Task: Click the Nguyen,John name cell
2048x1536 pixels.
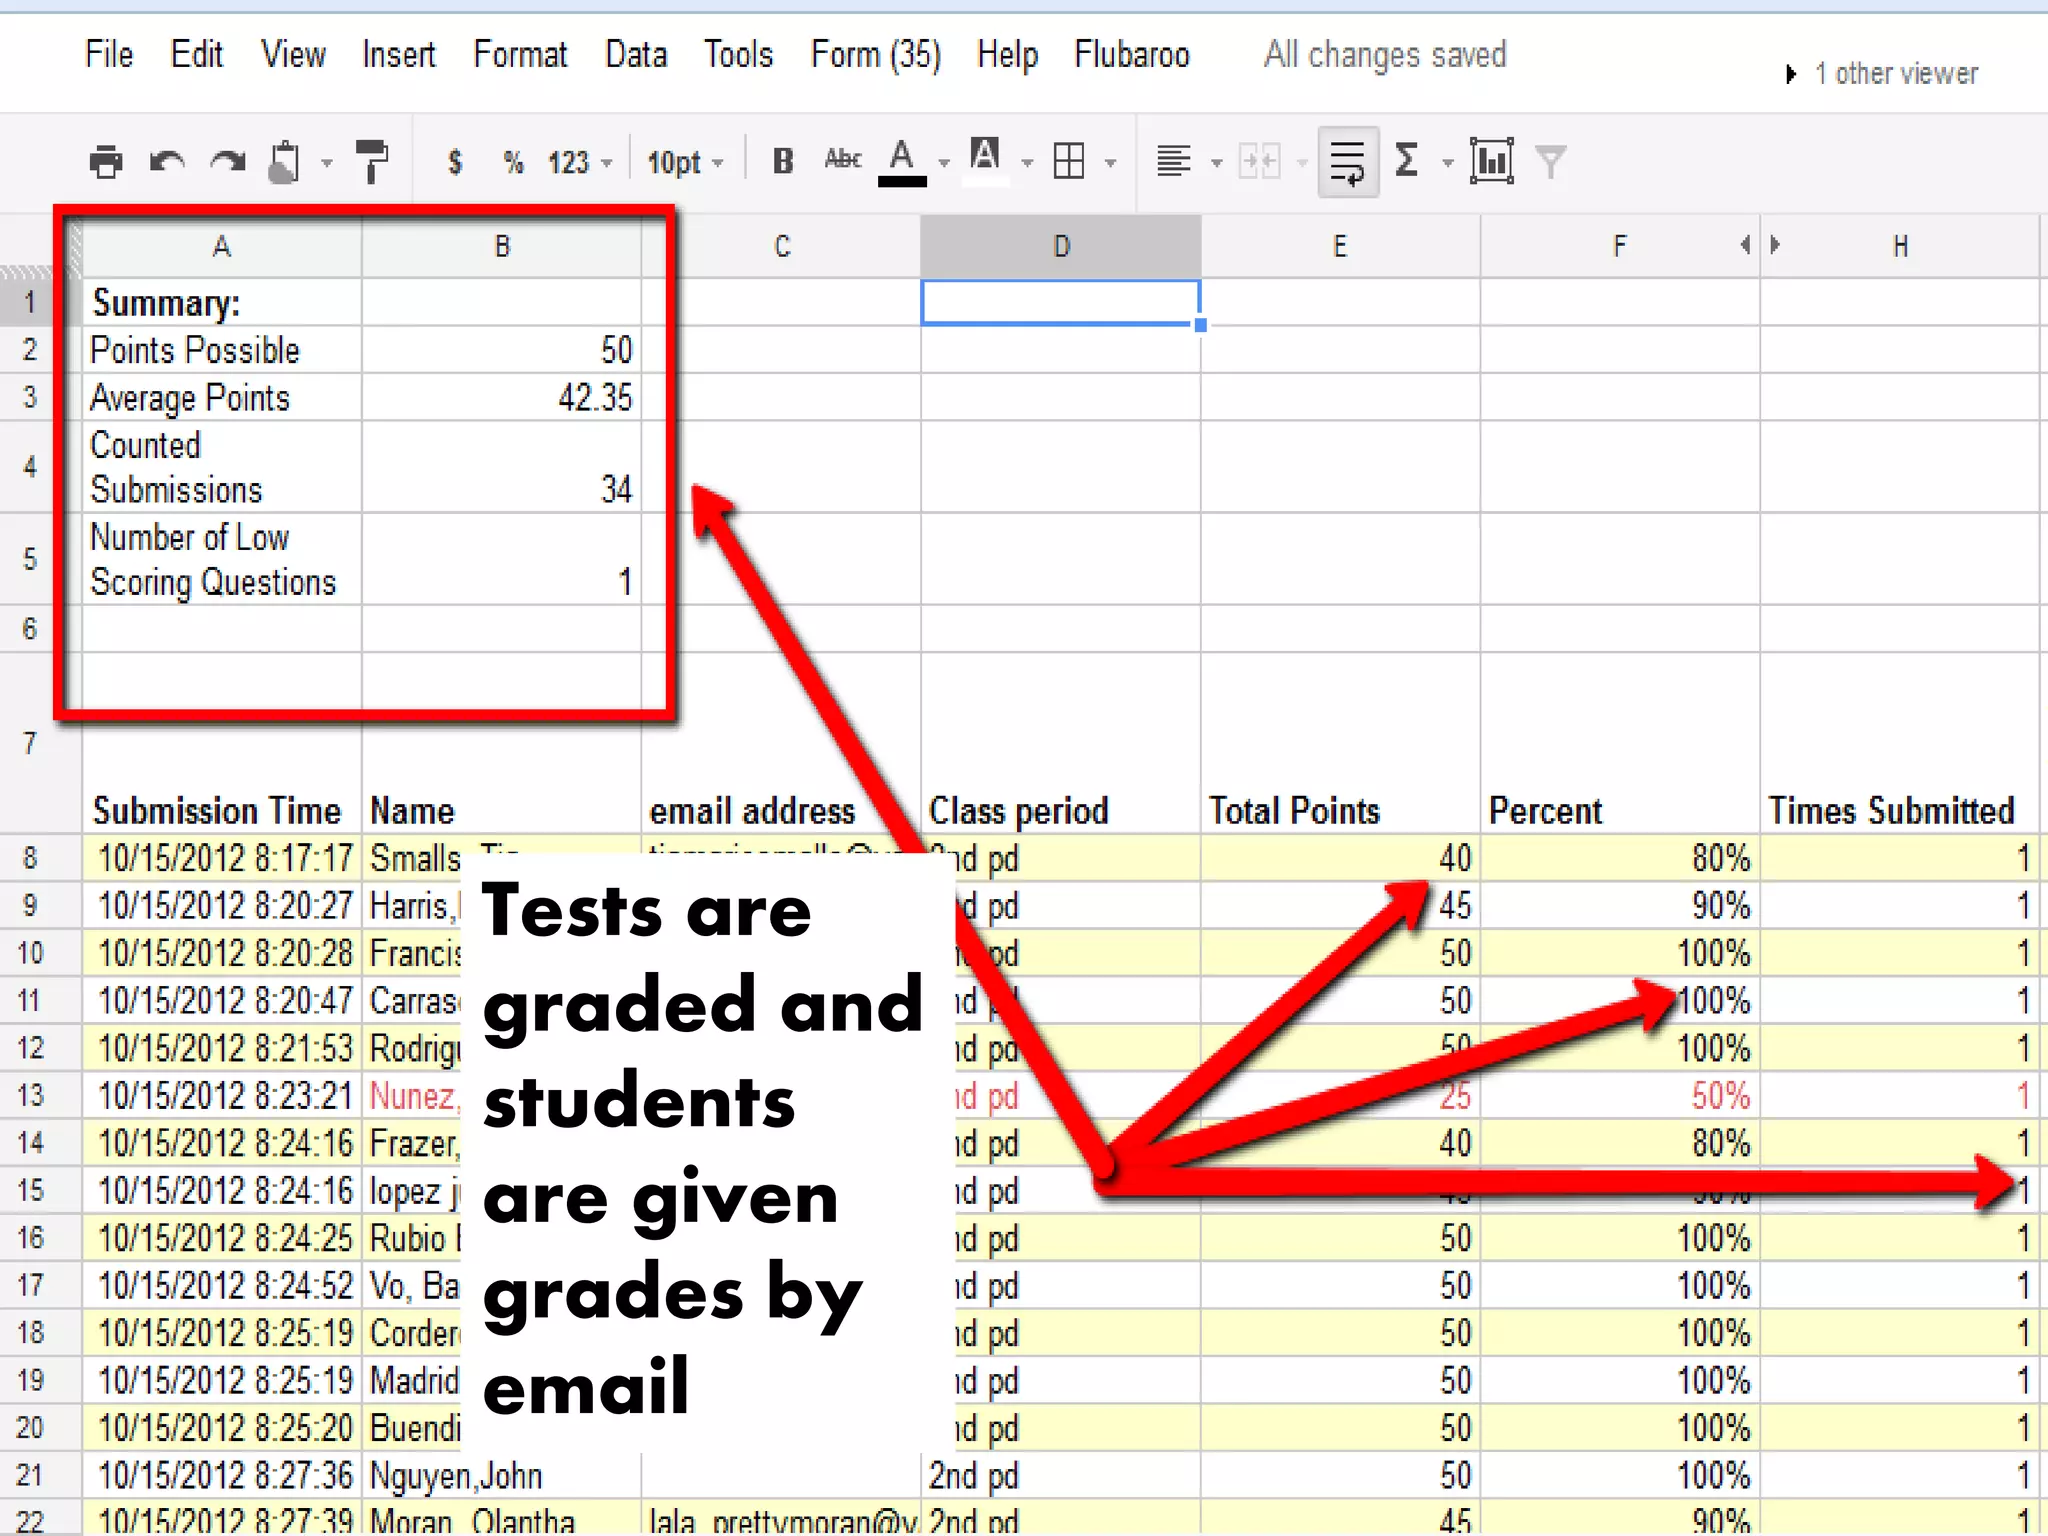Action: (502, 1475)
